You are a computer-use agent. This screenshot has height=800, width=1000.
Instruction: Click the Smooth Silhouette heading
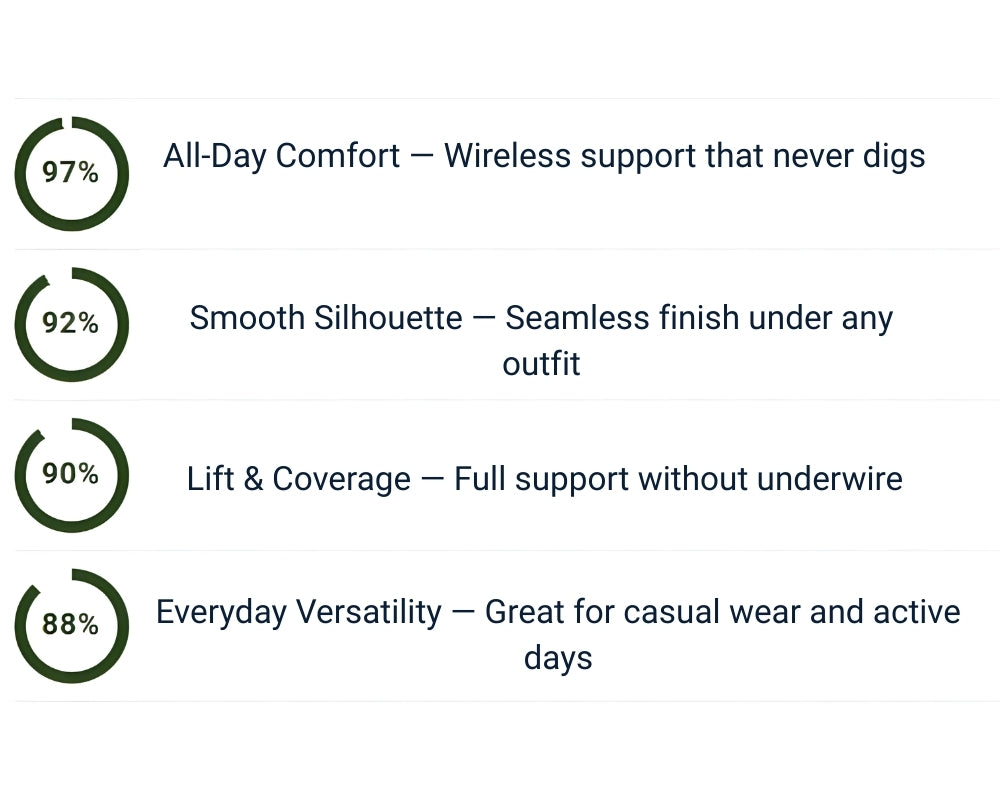pos(326,318)
